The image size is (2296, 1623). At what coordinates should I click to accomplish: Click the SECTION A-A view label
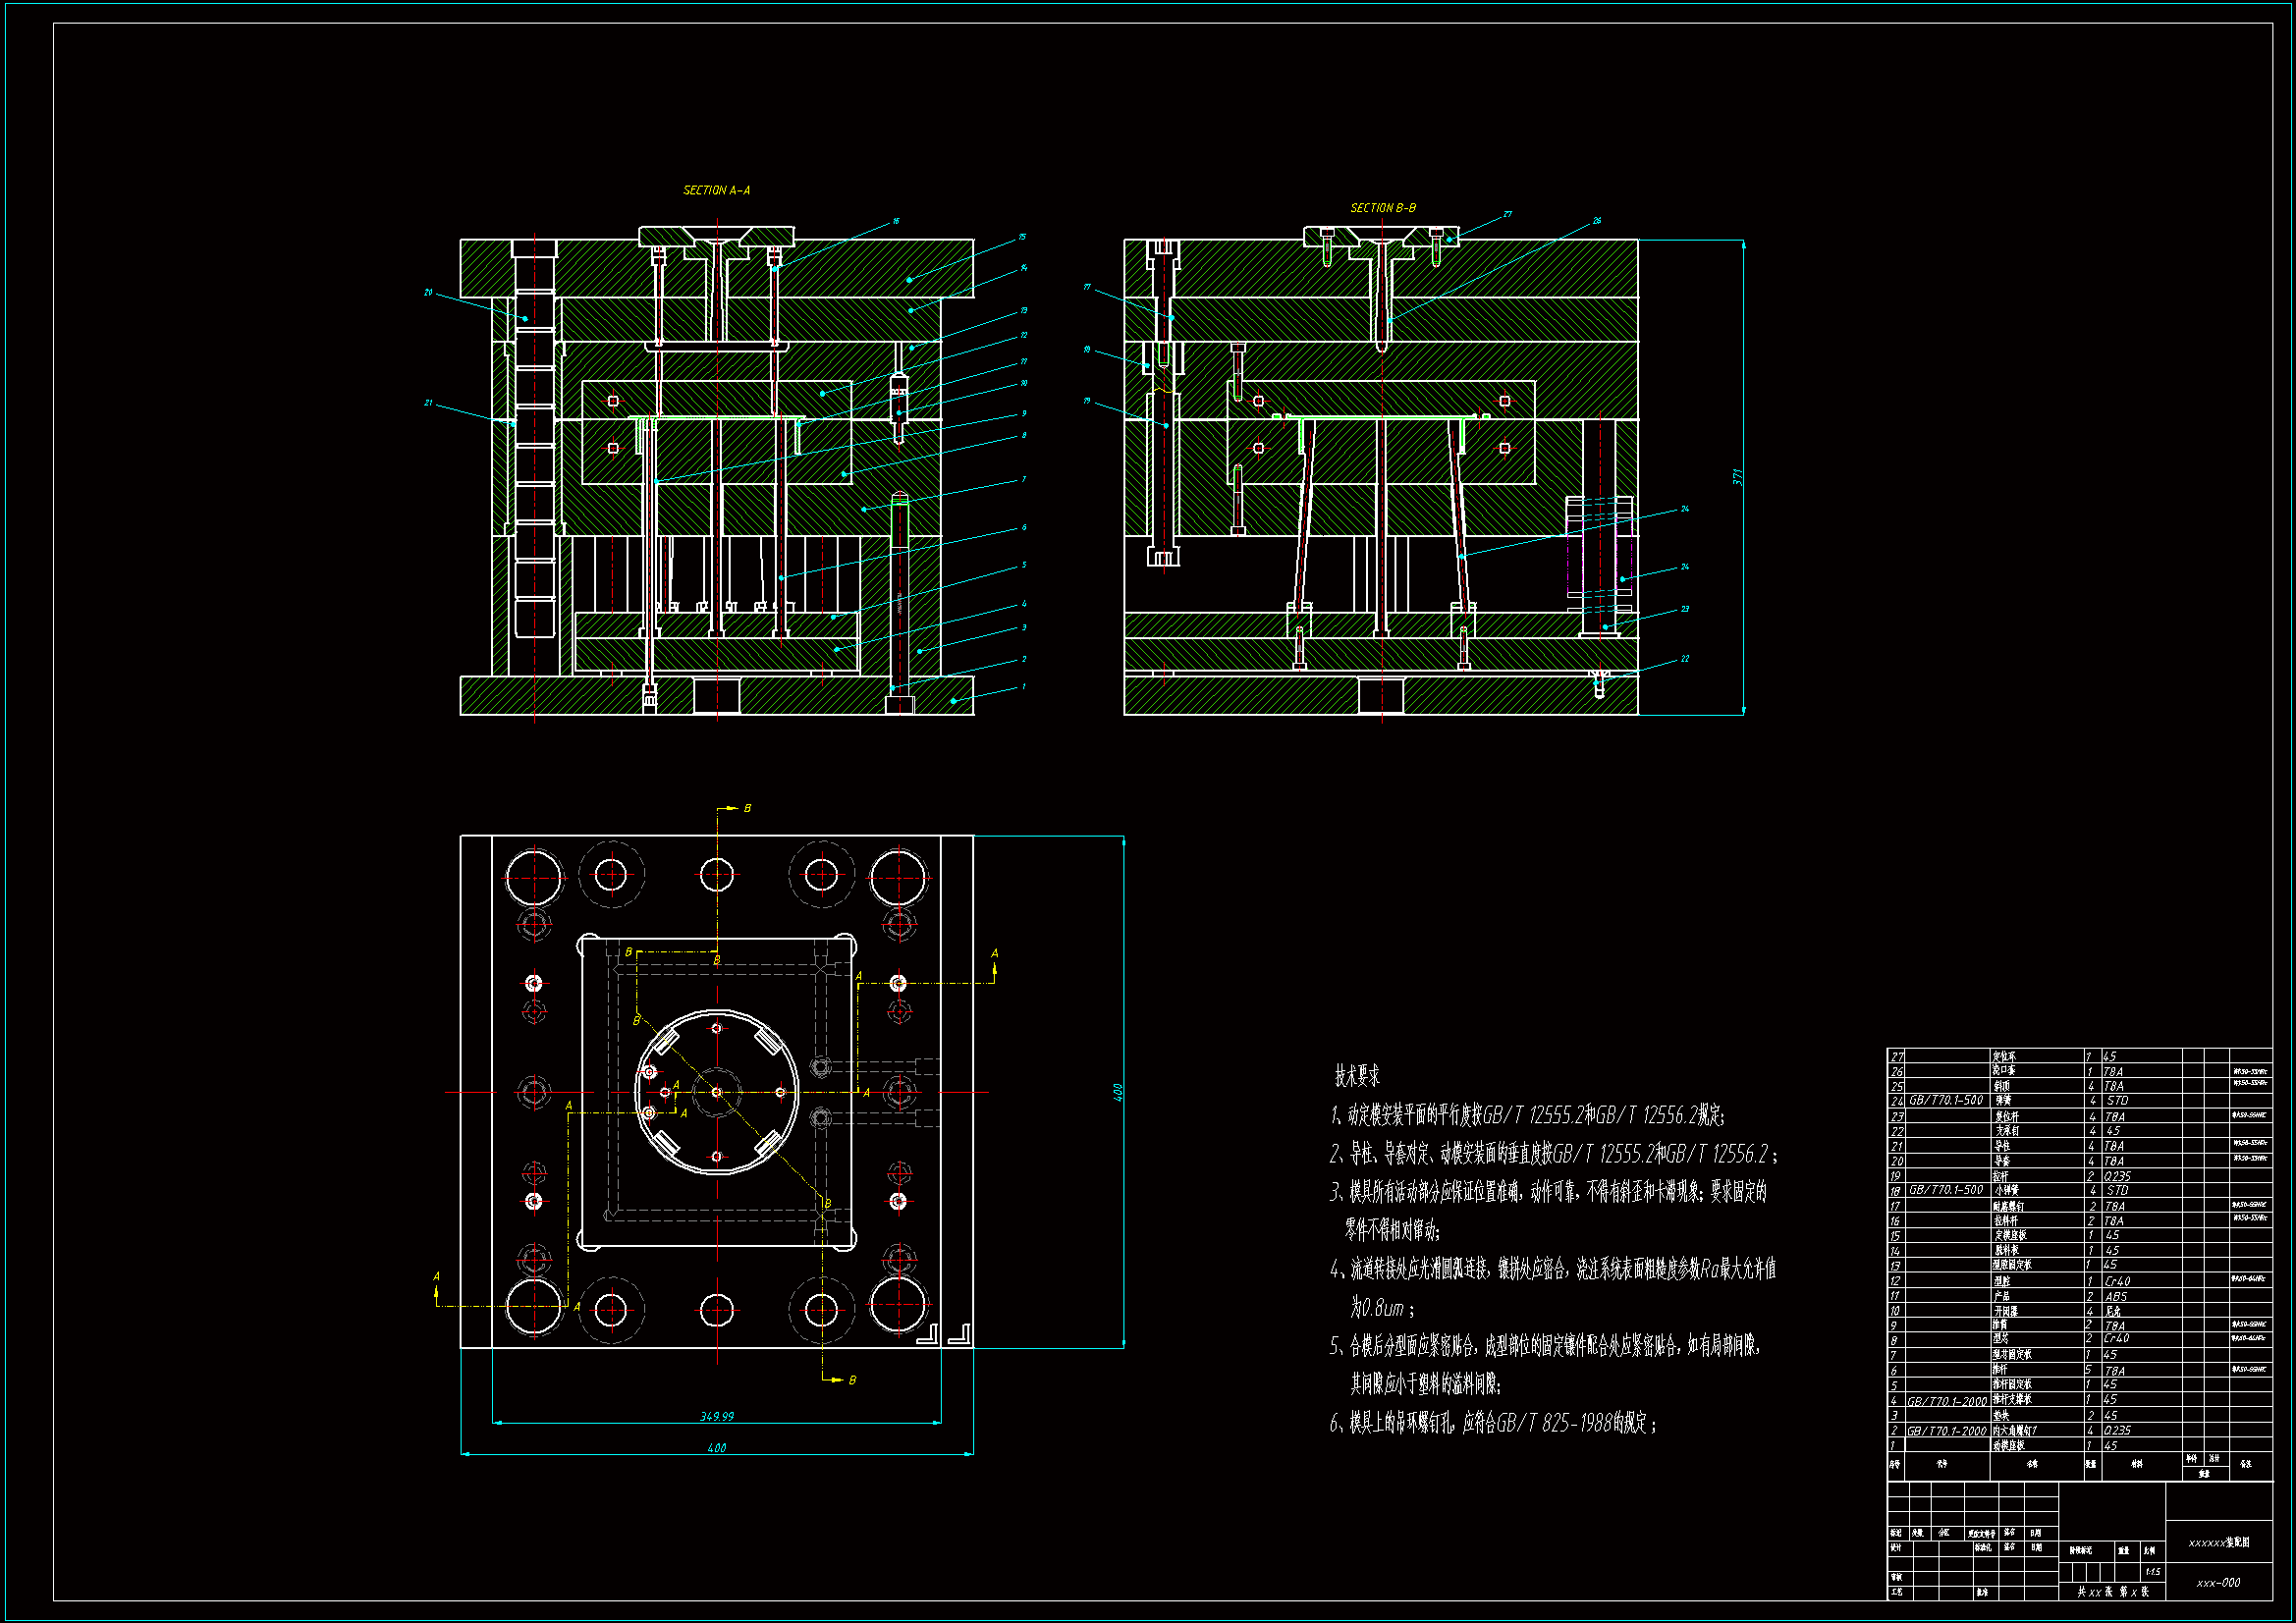coord(716,190)
